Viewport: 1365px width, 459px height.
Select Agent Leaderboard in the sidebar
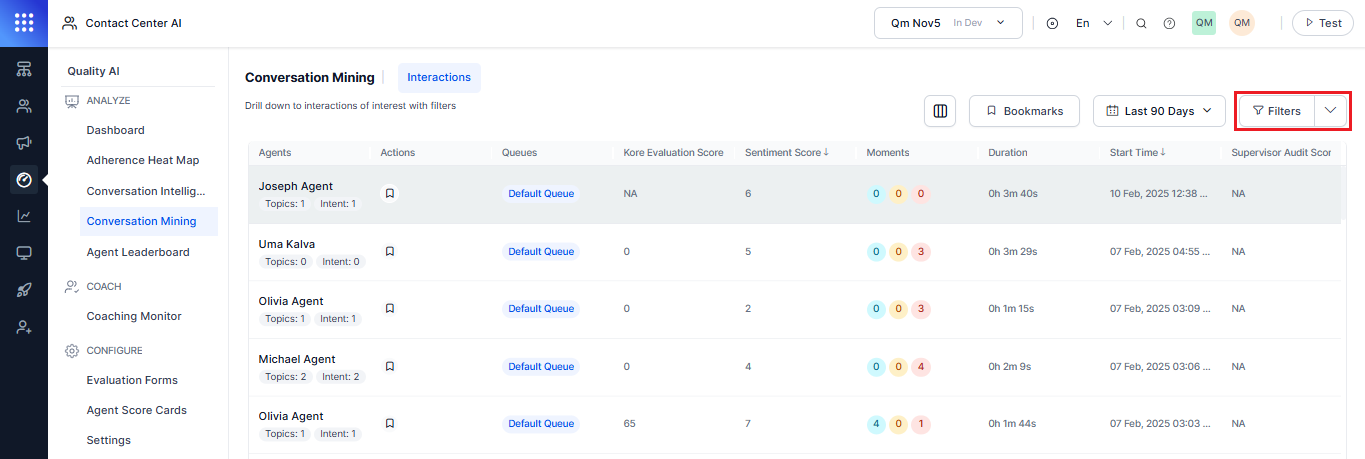pos(138,252)
